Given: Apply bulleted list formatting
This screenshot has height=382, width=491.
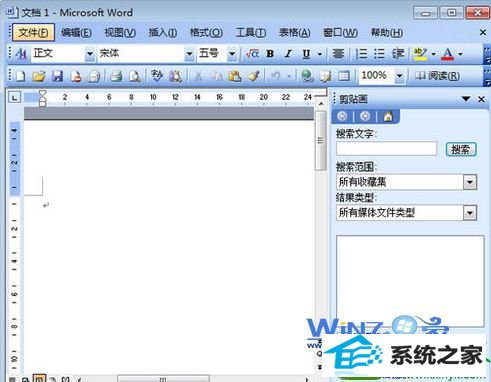Looking at the screenshot, I should click(x=379, y=54).
